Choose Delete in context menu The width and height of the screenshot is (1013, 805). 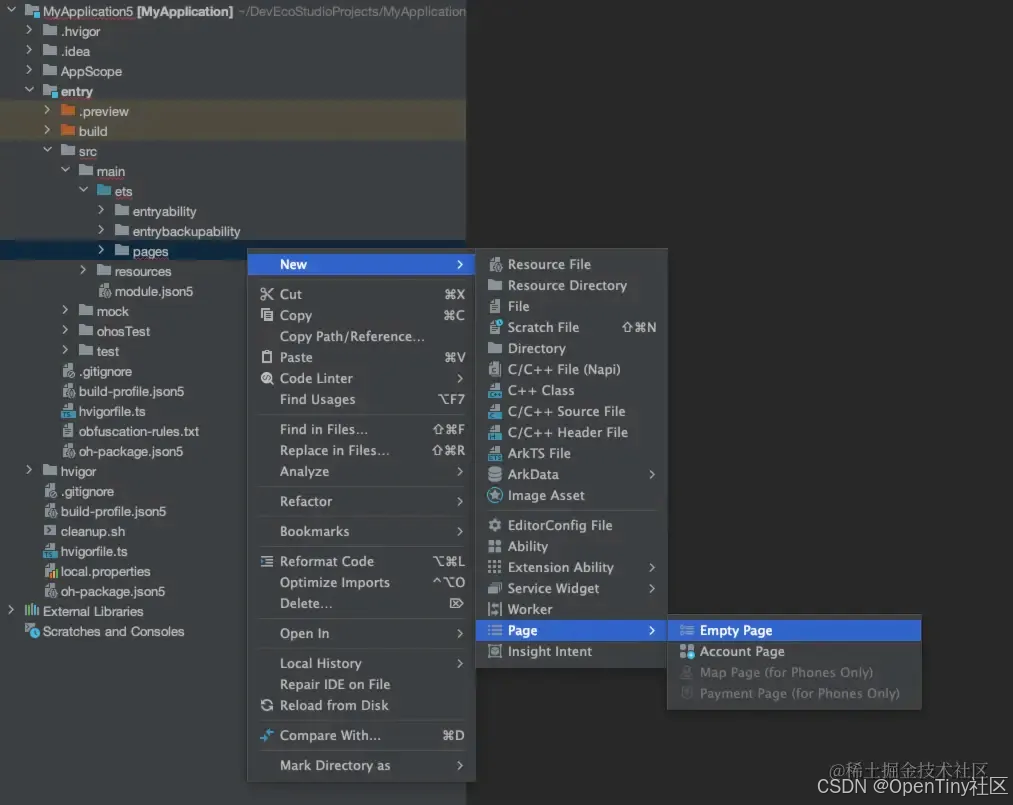361,603
